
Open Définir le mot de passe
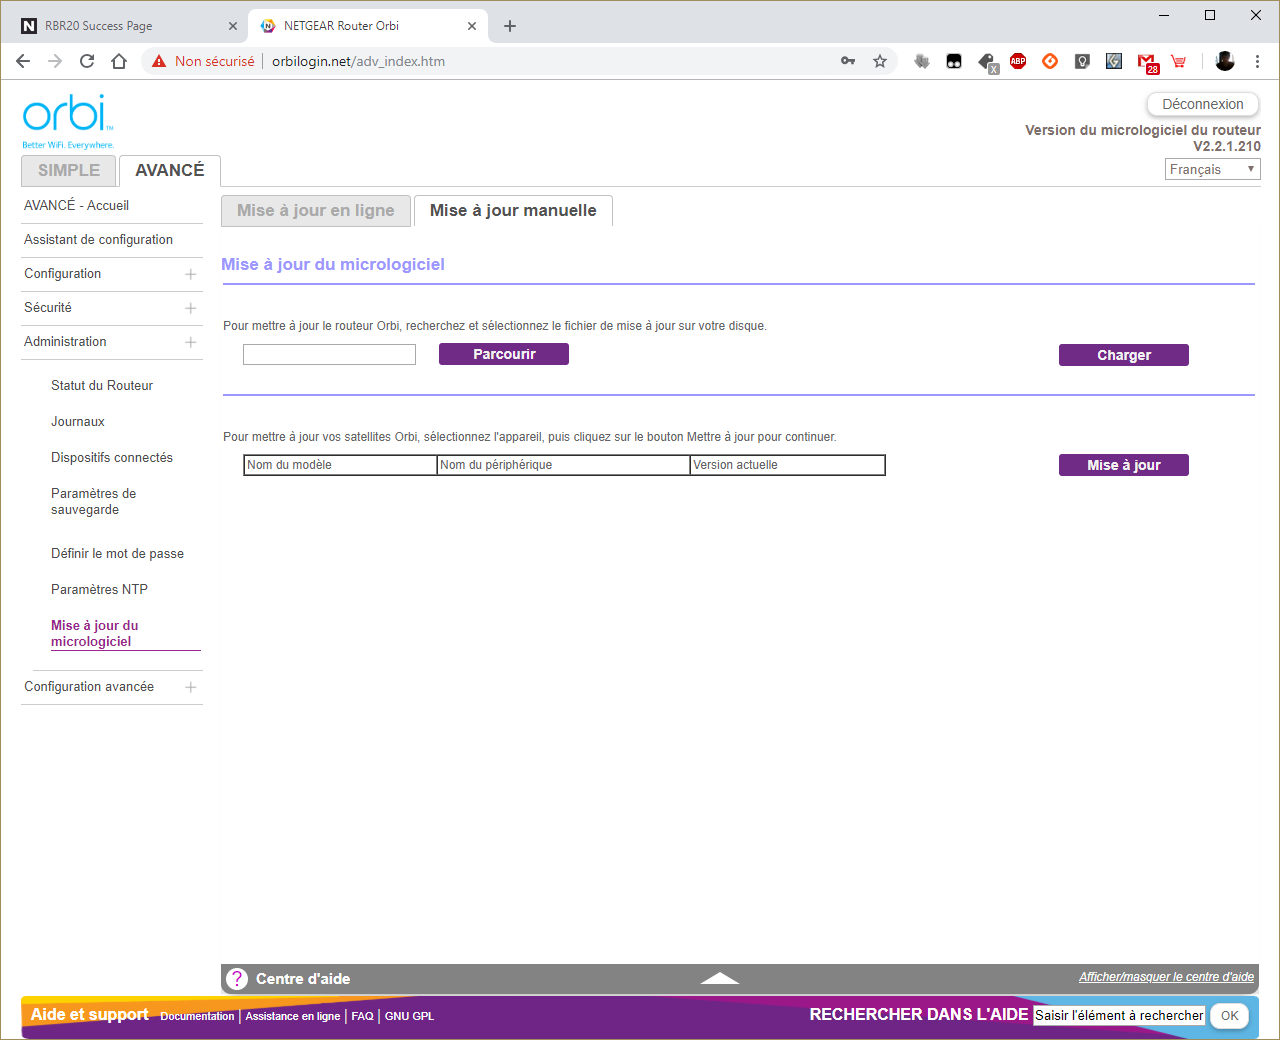pyautogui.click(x=117, y=553)
